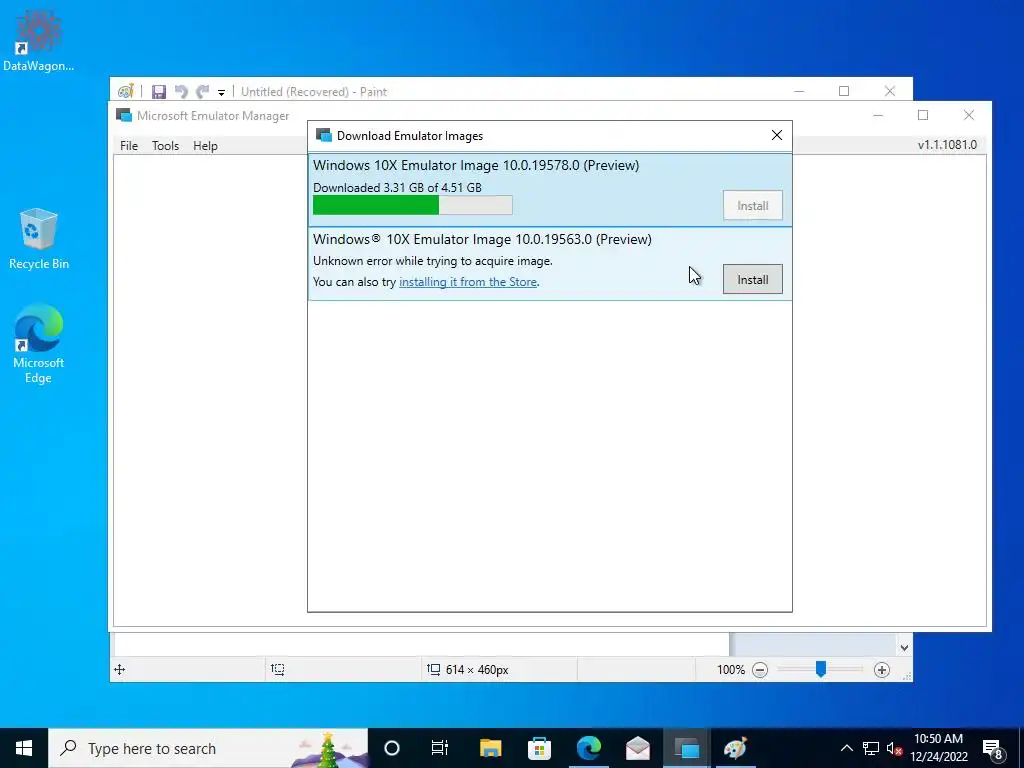Click the Cortana circle icon on taskbar
The width and height of the screenshot is (1024, 768).
click(x=392, y=748)
